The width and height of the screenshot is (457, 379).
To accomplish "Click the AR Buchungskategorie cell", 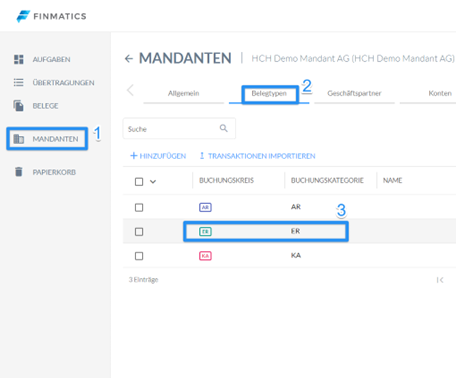I will (x=296, y=207).
